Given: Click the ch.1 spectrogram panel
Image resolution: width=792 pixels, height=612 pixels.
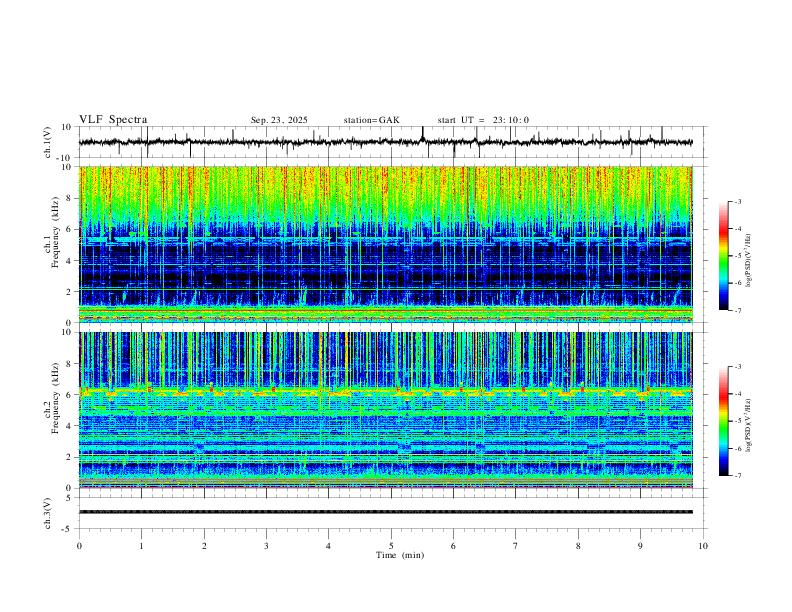Looking at the screenshot, I should coord(385,244).
